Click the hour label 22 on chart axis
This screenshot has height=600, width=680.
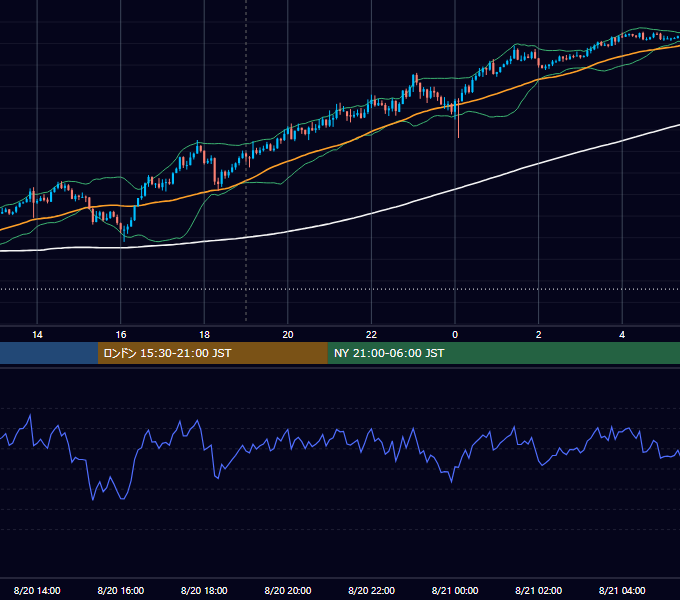click(371, 335)
